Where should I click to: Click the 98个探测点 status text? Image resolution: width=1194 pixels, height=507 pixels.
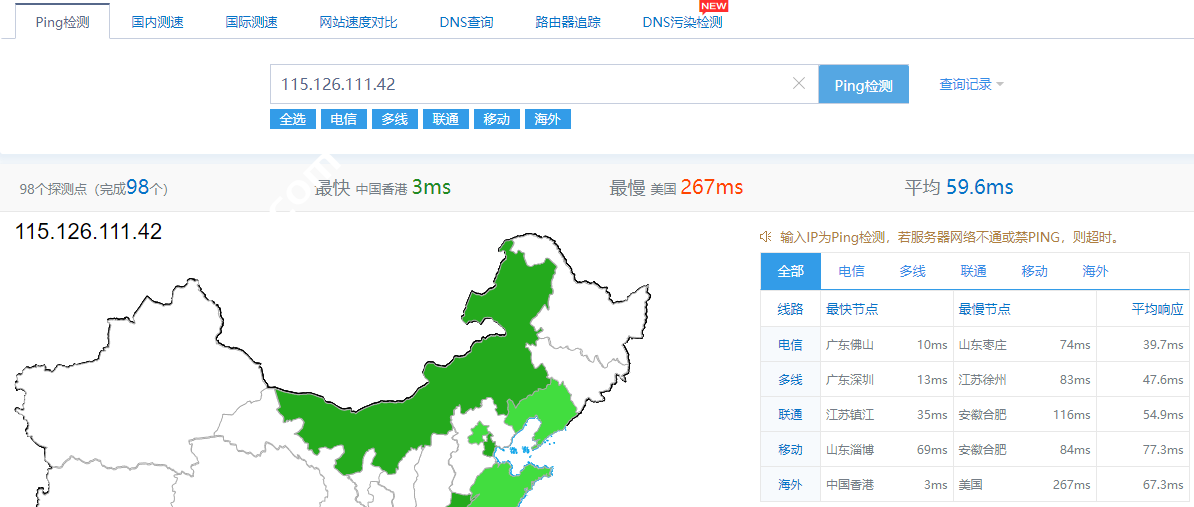(x=94, y=188)
